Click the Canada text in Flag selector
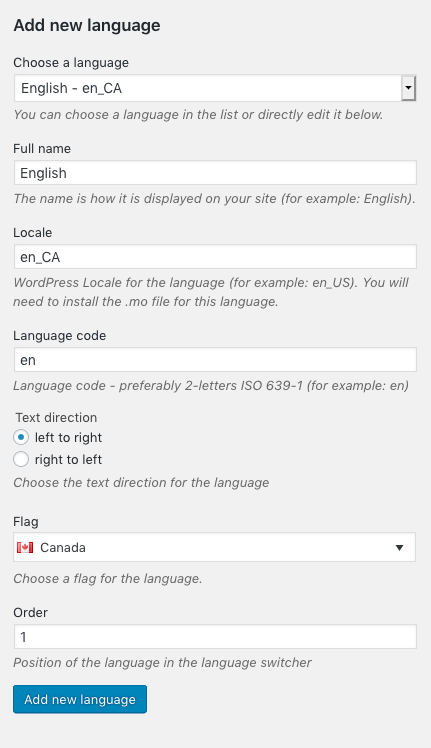The height and width of the screenshot is (748, 431). tap(63, 547)
